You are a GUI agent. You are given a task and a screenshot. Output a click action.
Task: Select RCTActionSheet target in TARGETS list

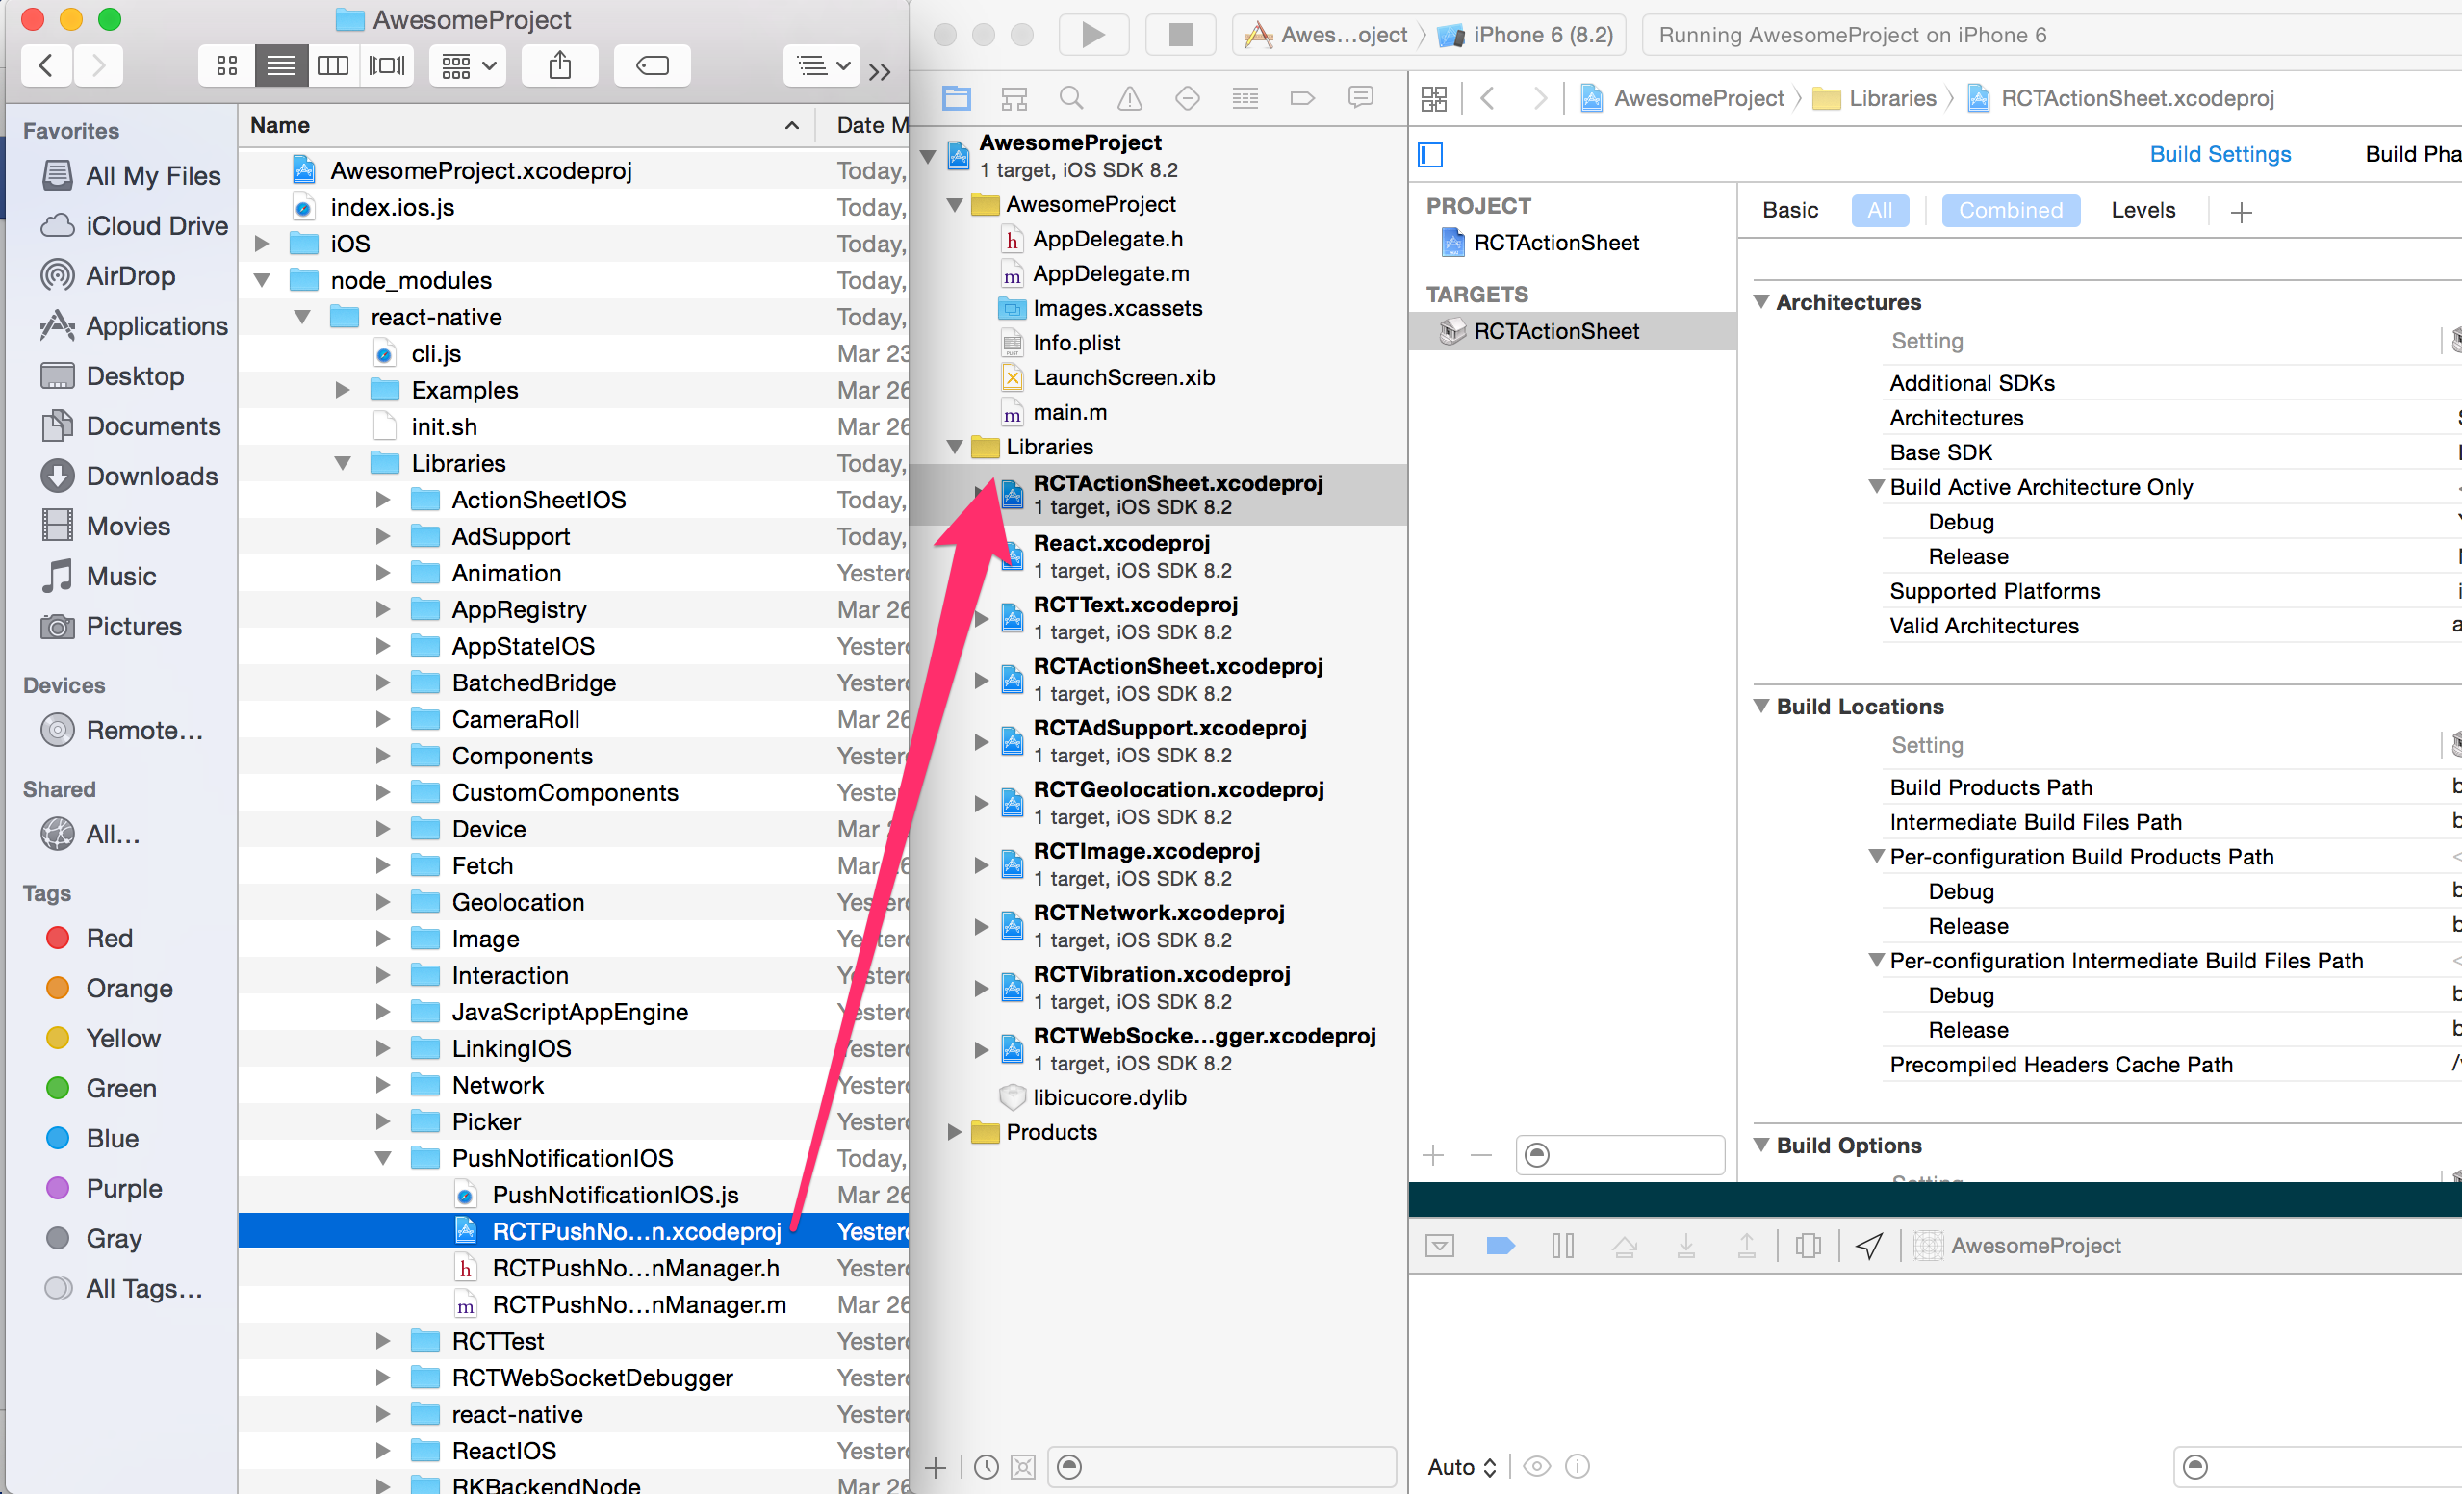click(1555, 331)
